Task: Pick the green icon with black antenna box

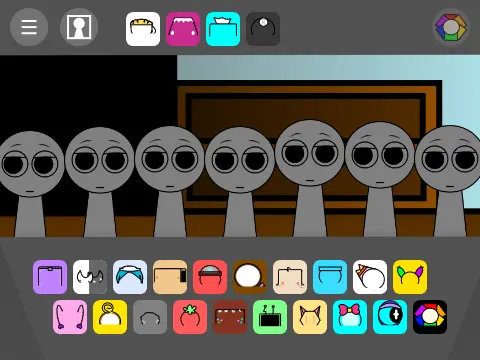Action: tap(270, 317)
